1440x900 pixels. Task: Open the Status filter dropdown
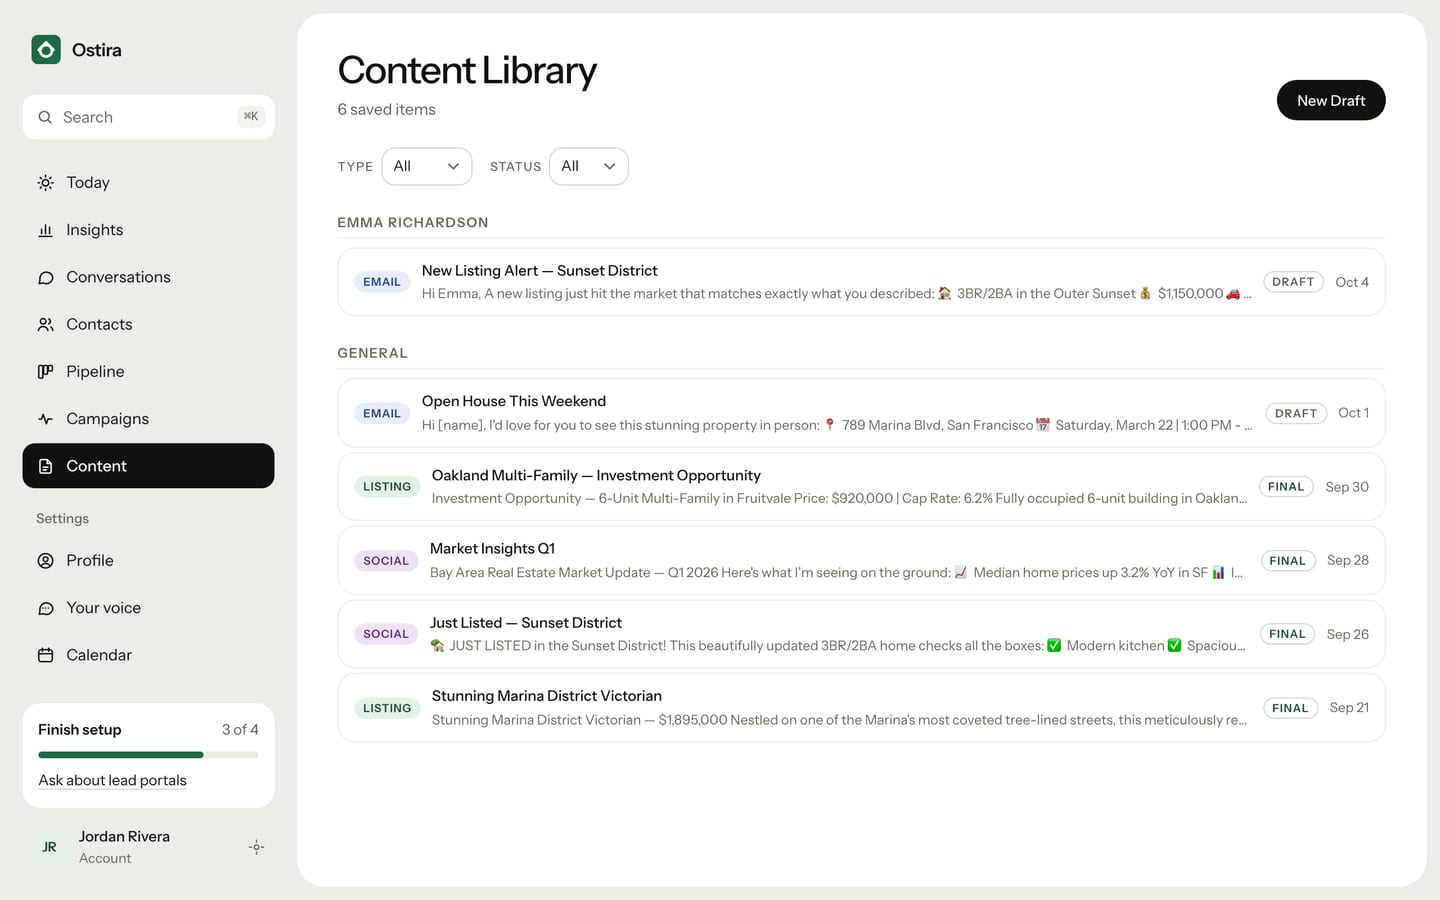tap(588, 166)
